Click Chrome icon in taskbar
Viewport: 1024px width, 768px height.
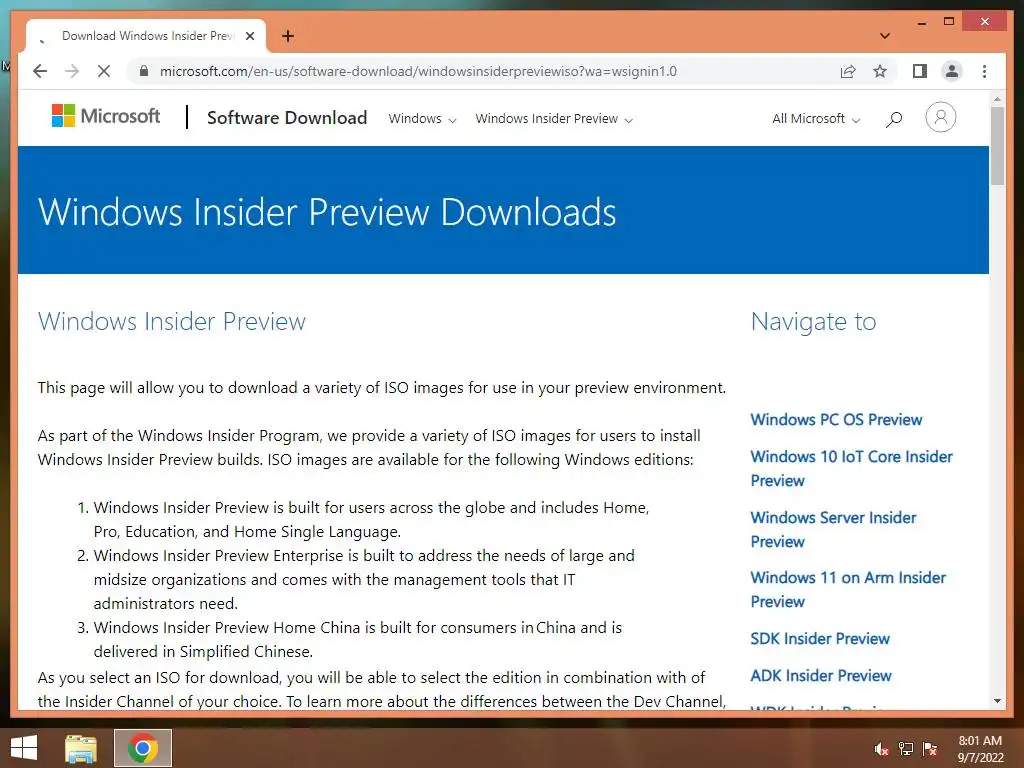pos(142,748)
